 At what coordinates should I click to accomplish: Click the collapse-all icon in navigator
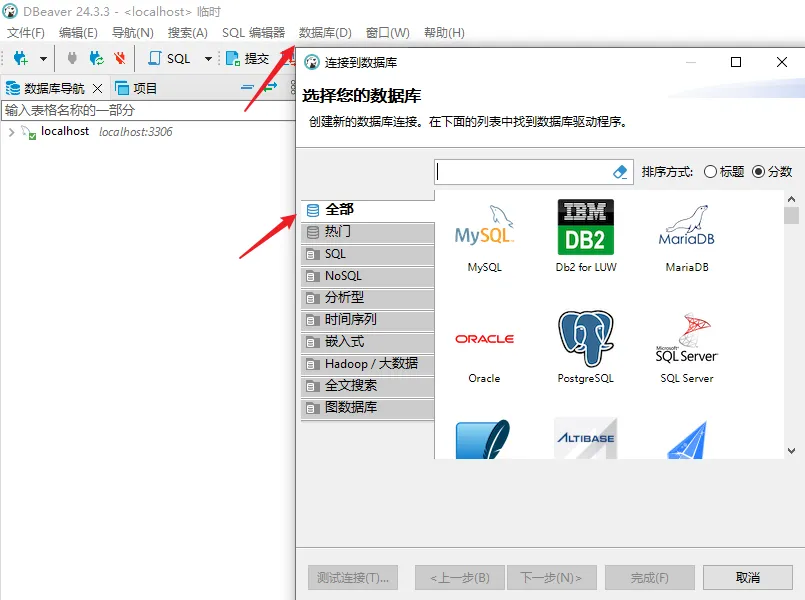click(247, 87)
